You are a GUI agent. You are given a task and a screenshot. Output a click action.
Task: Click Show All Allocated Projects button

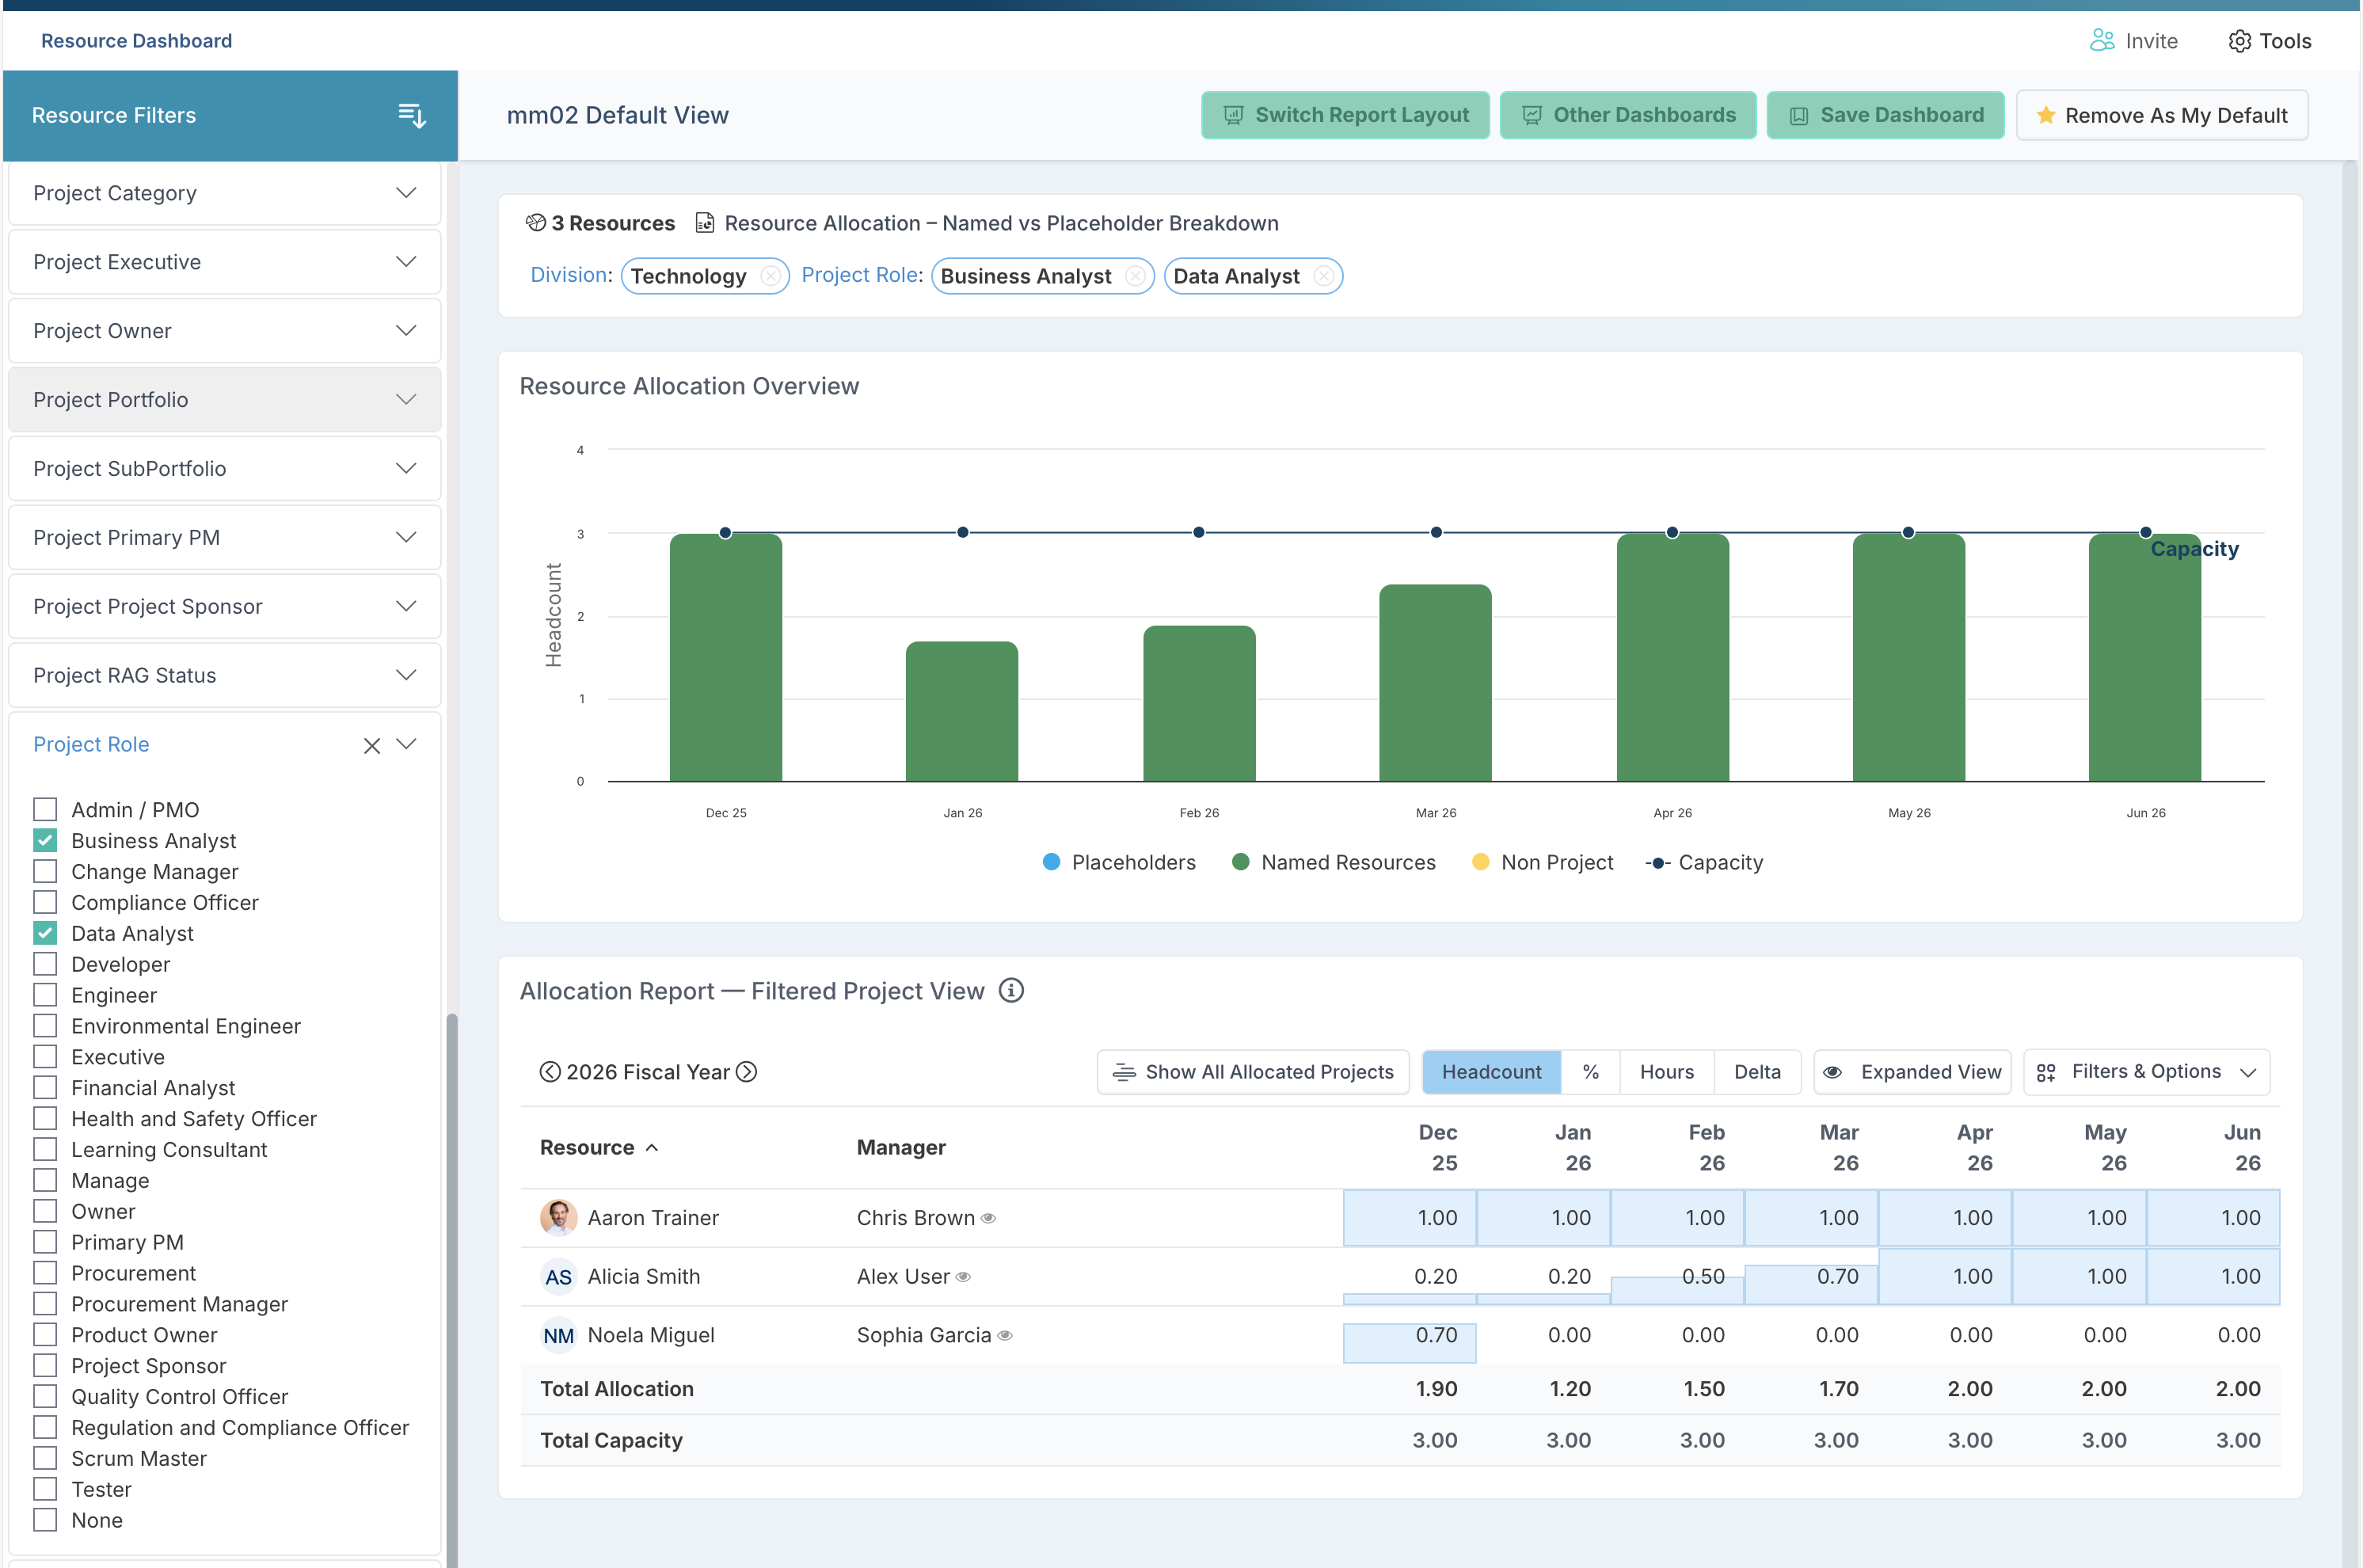click(x=1253, y=1072)
